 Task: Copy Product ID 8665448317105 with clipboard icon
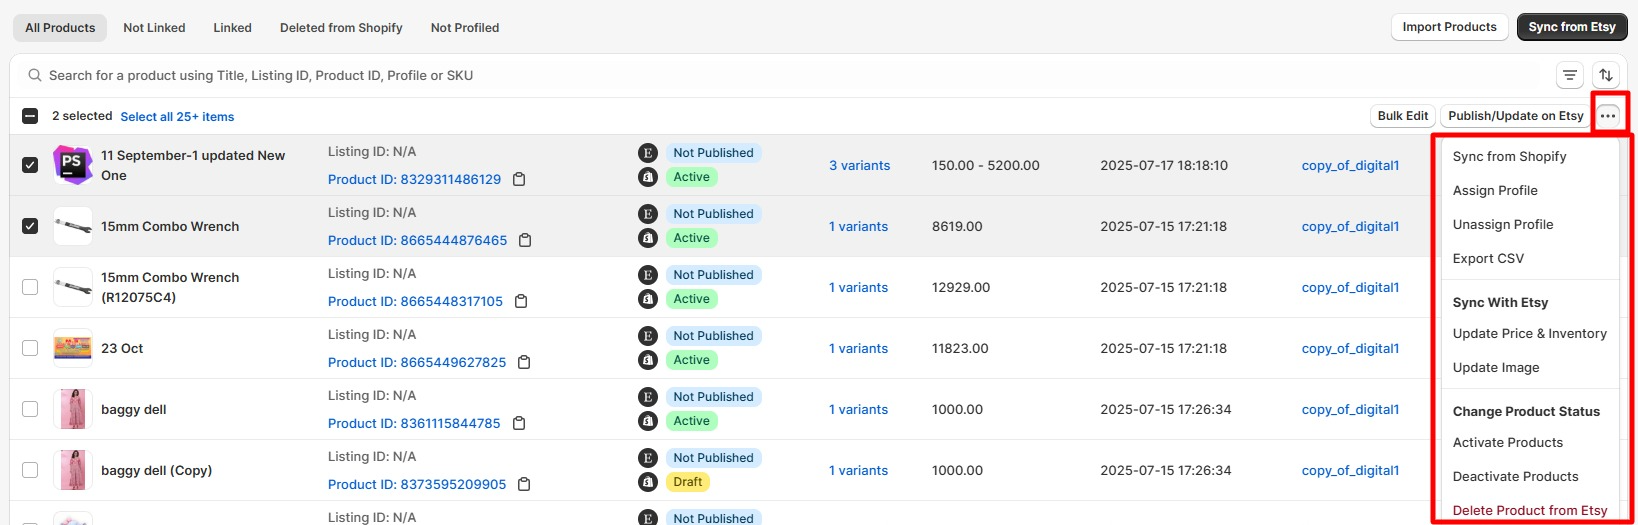[521, 301]
